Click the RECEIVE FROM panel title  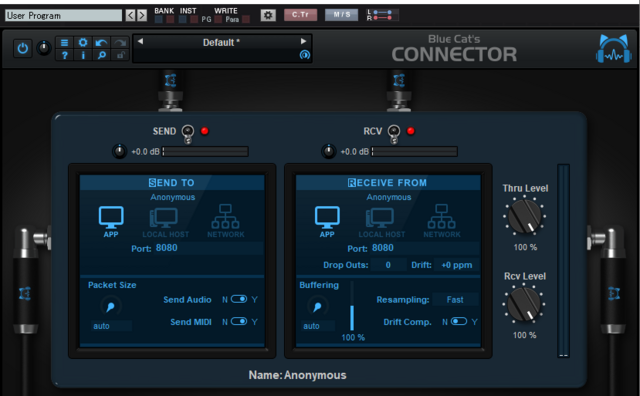387,183
